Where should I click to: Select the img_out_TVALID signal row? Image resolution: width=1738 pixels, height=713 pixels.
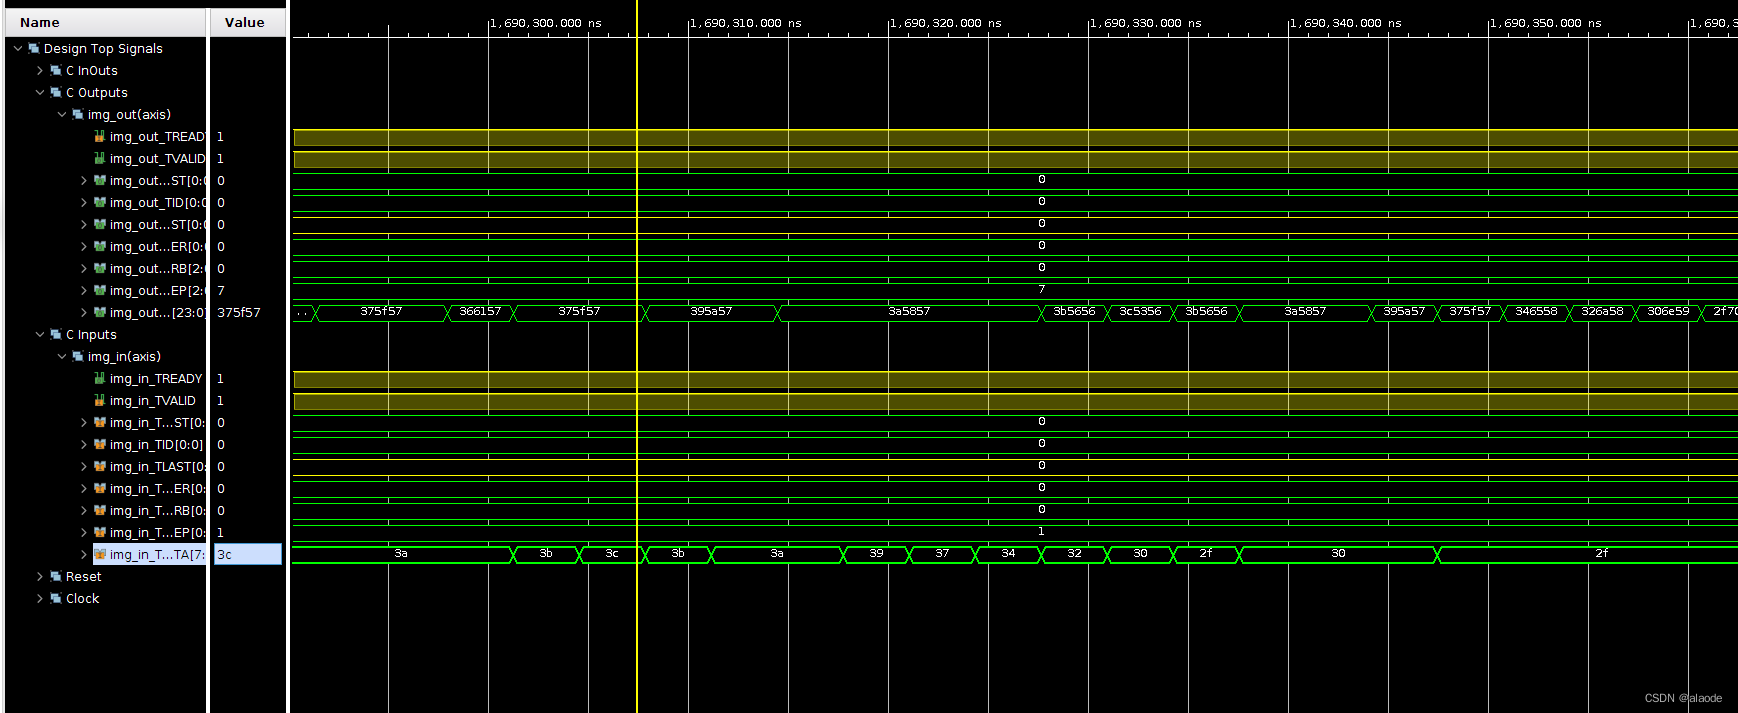click(156, 158)
